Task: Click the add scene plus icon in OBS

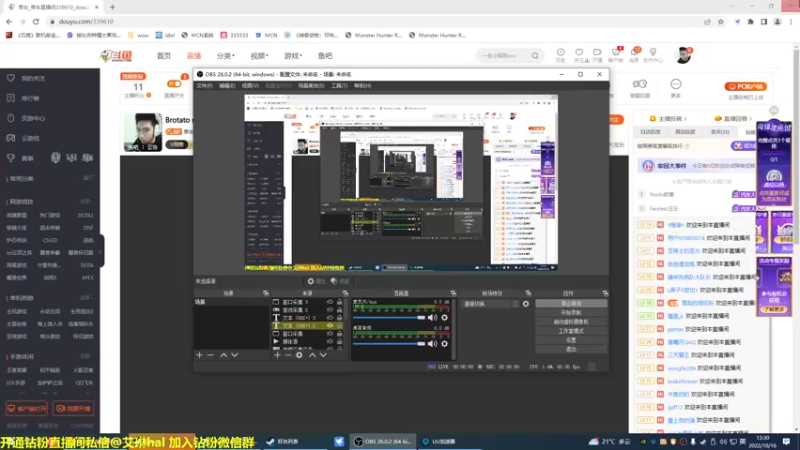Action: pyautogui.click(x=199, y=355)
